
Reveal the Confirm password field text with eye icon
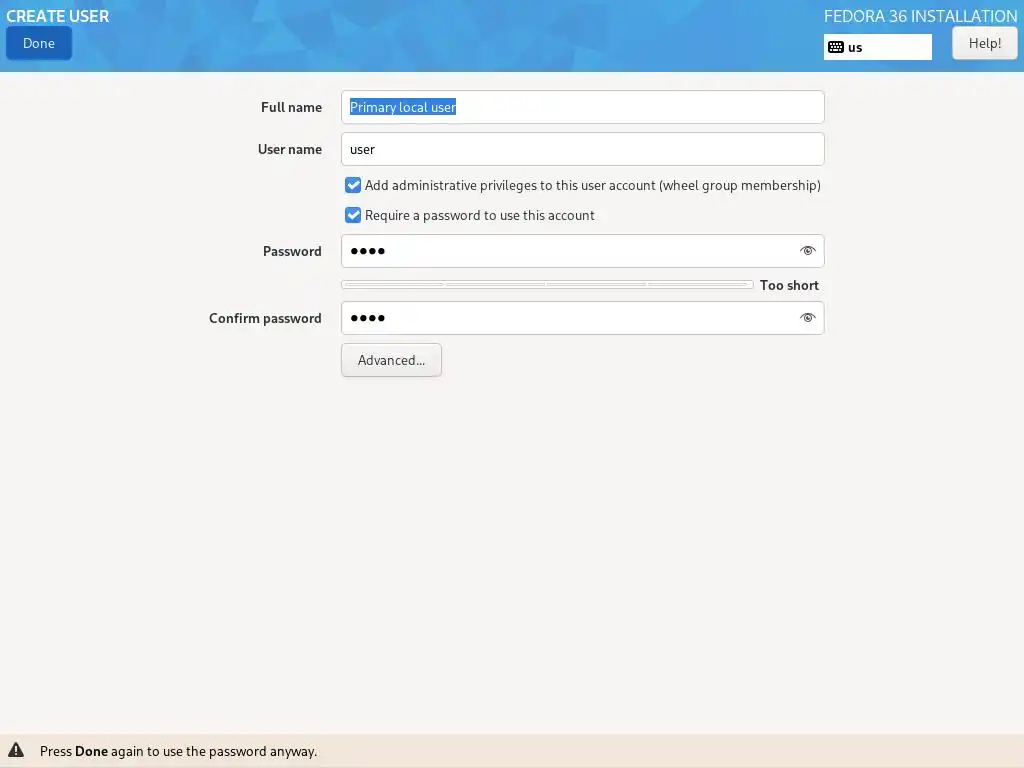coord(808,318)
